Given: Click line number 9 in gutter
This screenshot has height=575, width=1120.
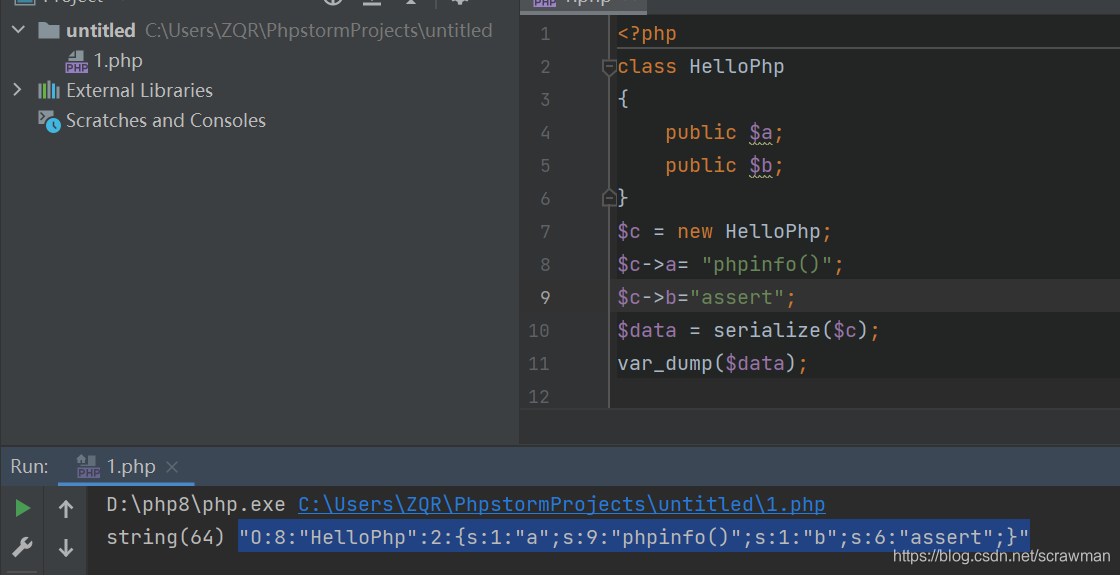Looking at the screenshot, I should click(545, 297).
